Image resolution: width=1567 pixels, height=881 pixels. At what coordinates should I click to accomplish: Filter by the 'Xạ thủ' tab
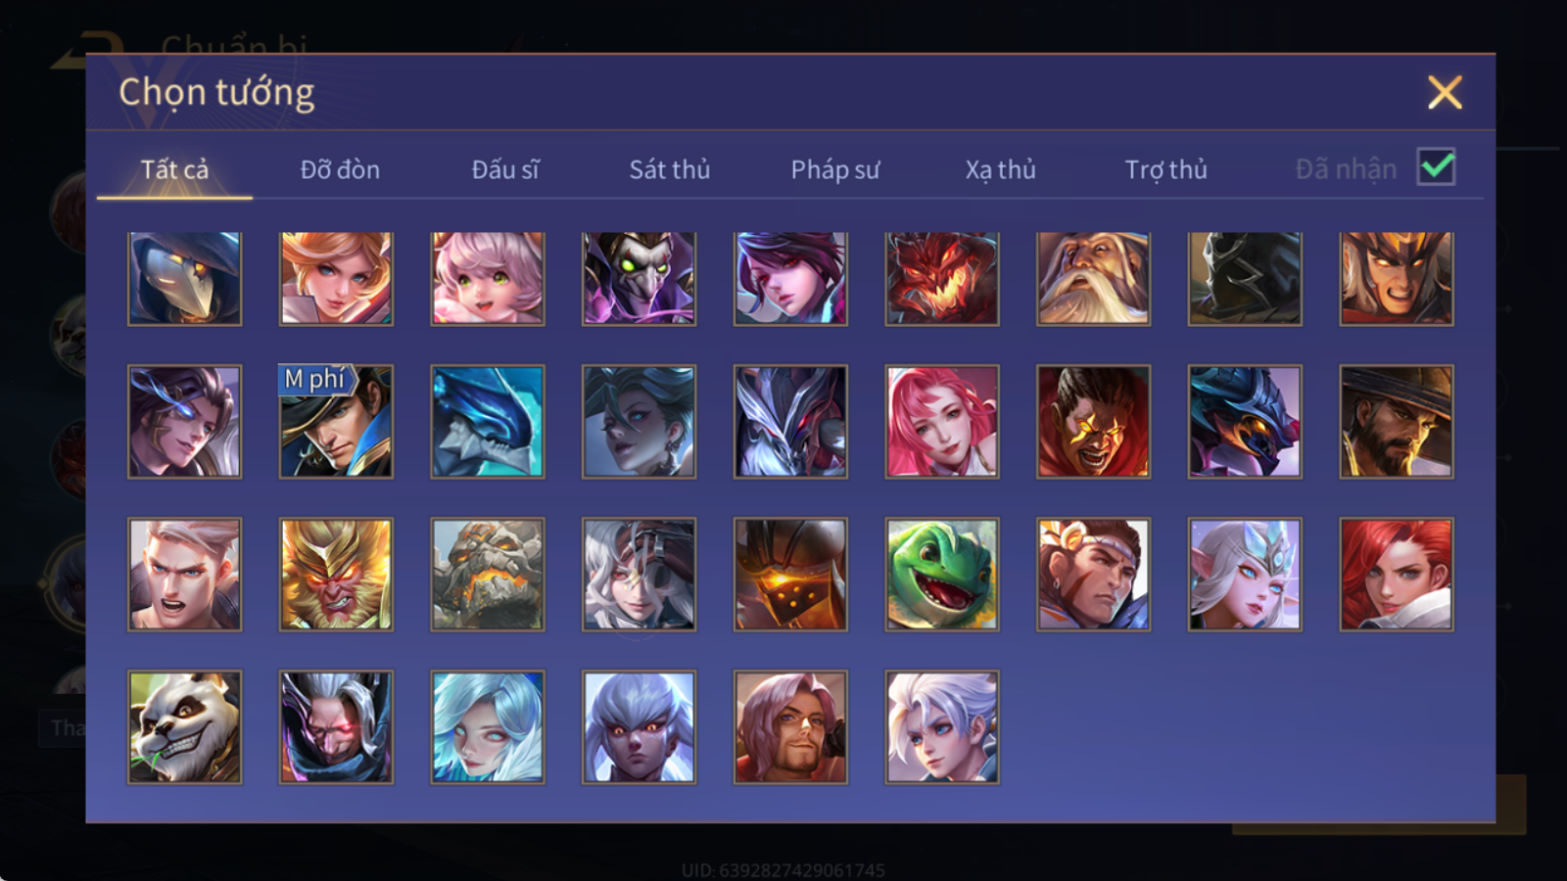pyautogui.click(x=1000, y=169)
